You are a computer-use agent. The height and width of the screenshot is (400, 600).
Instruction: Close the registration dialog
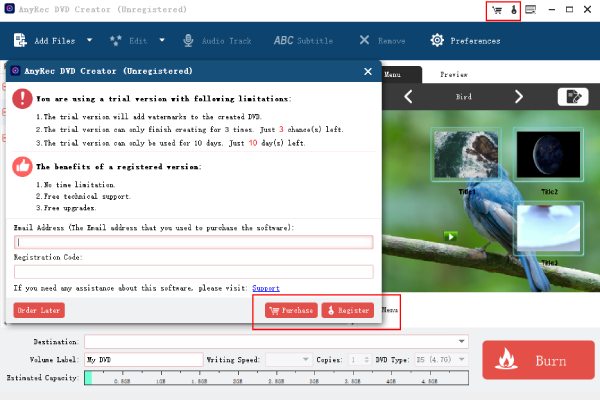[x=368, y=72]
